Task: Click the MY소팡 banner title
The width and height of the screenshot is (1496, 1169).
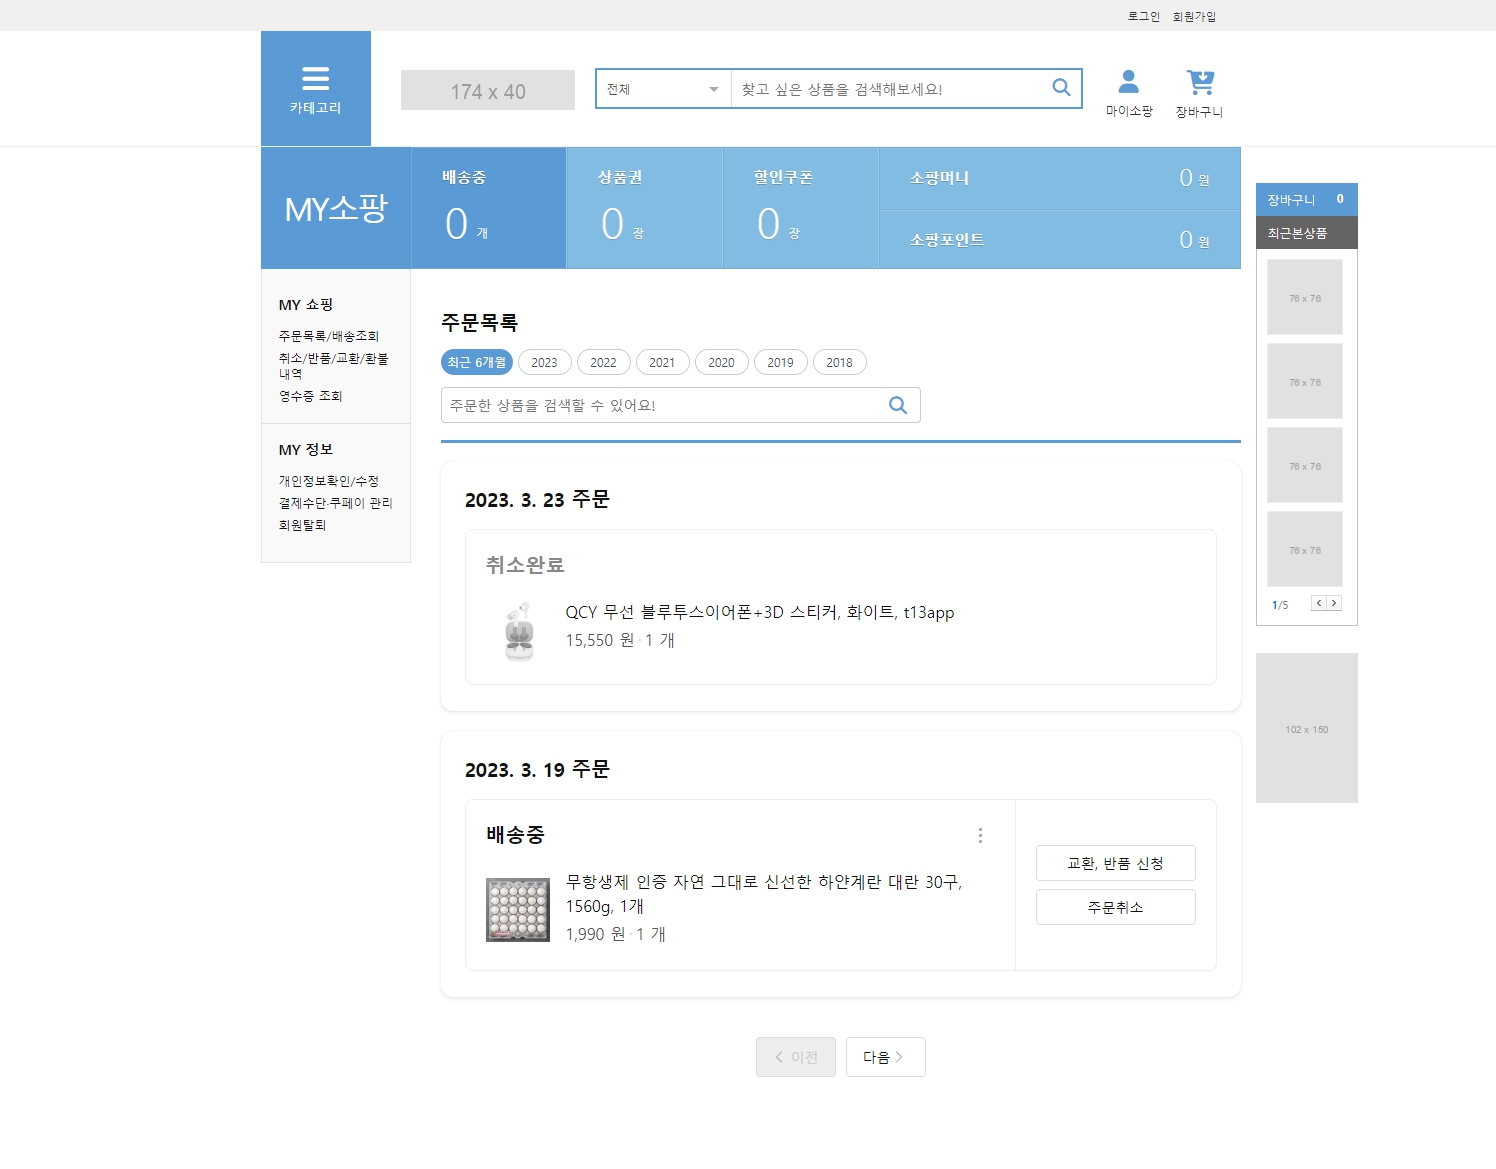Action: (x=336, y=208)
